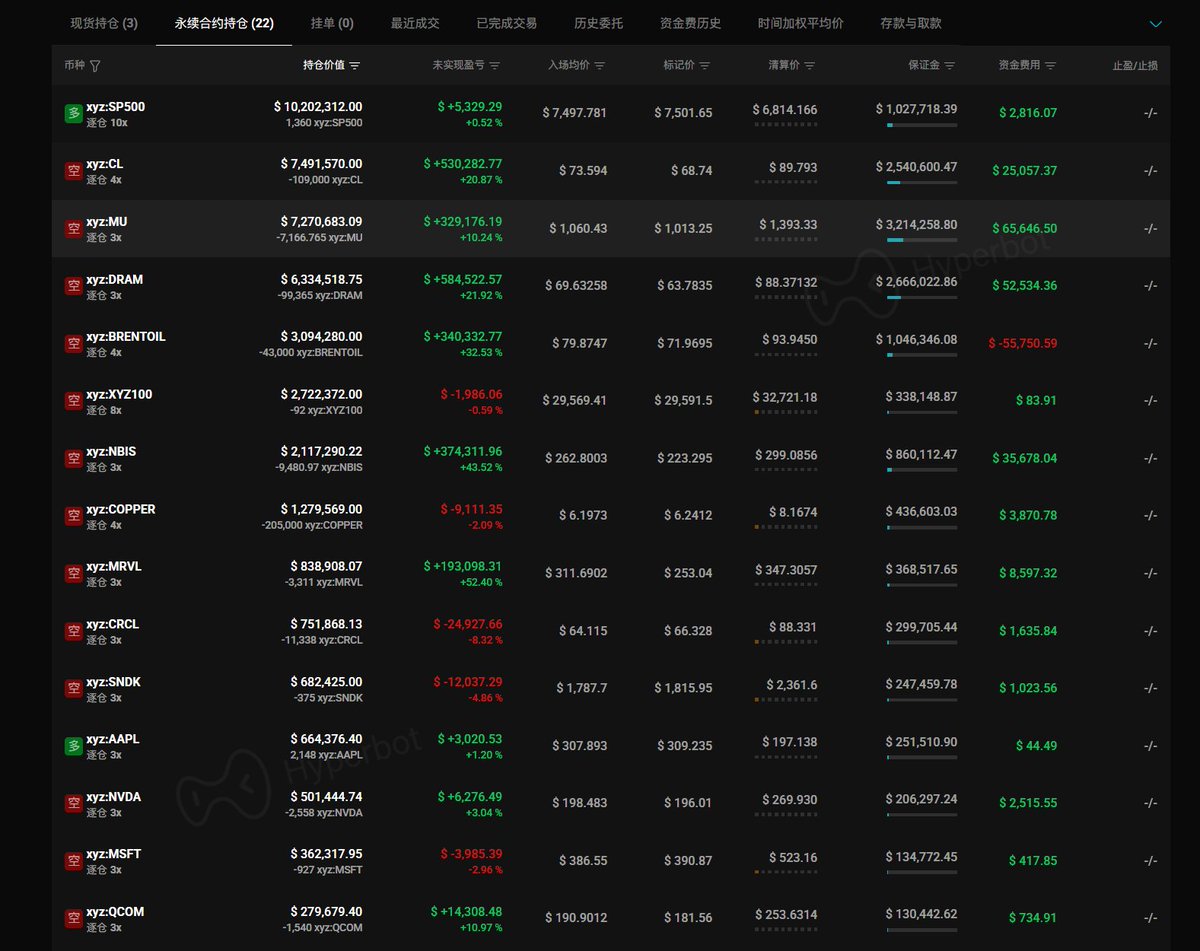Click the short badge on xyz:MU row
This screenshot has height=951, width=1200.
tap(73, 229)
